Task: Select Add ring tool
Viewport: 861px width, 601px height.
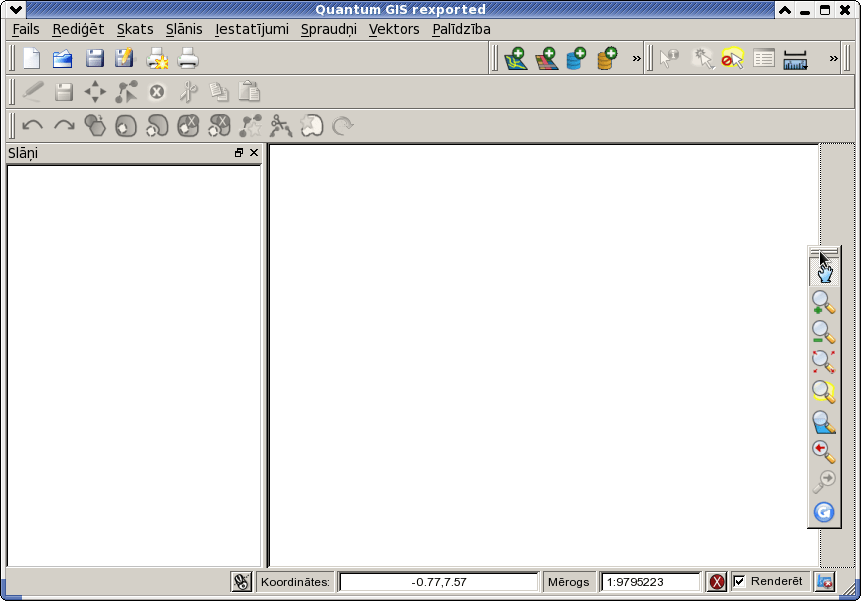Action: coord(126,126)
